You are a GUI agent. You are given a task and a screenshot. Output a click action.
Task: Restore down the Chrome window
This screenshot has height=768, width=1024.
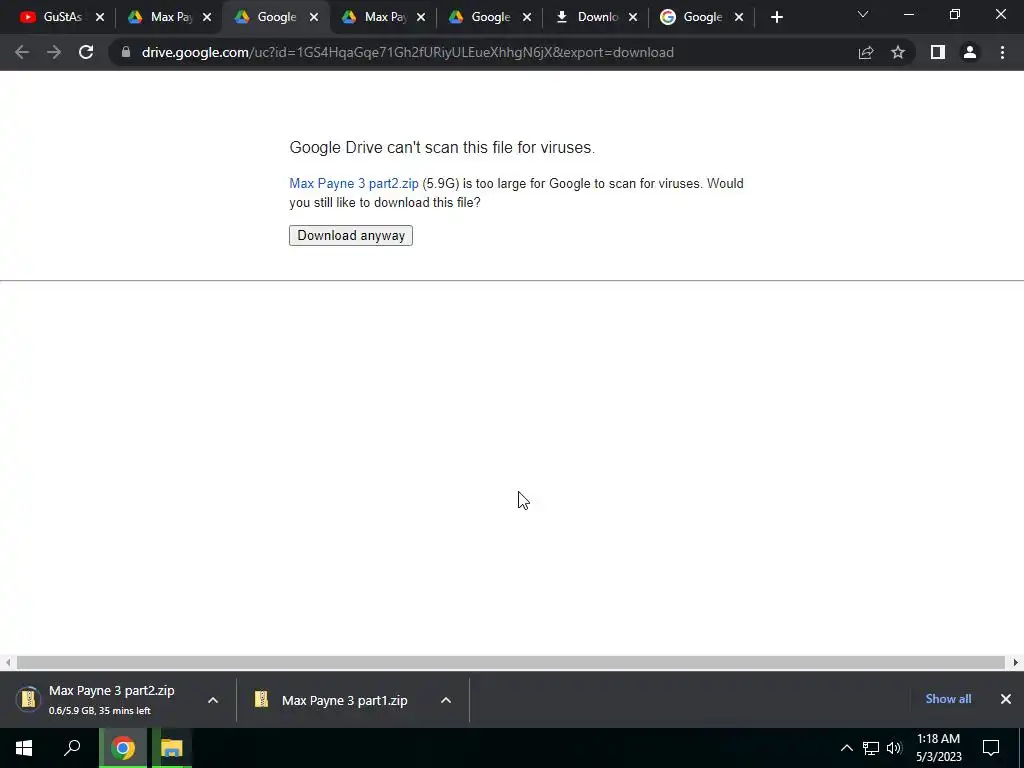coord(955,14)
